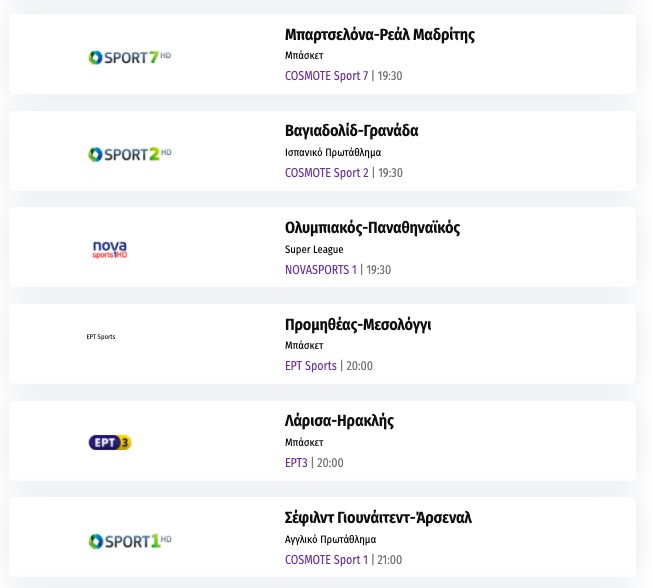Open the COSMOTE Sport 7 channel link

tap(326, 76)
